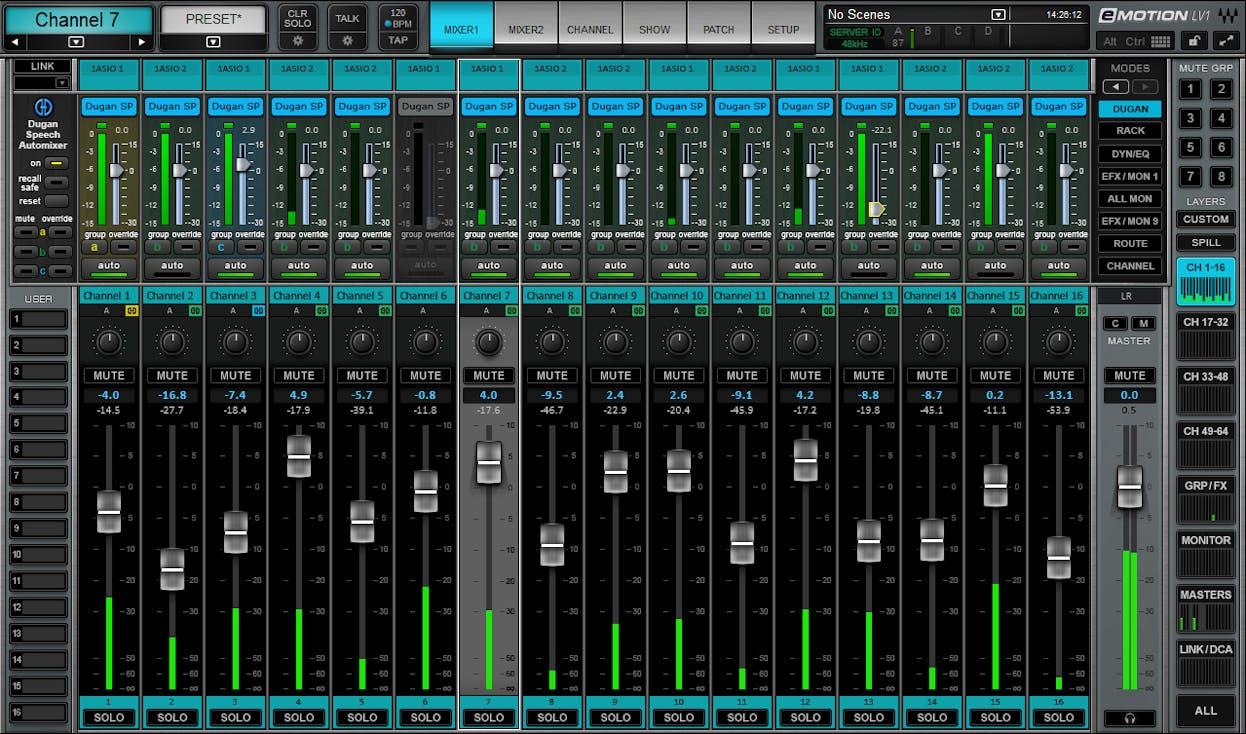Screen dimensions: 1246x734
Task: Open the on-screen keyboard icon
Action: (x=1160, y=41)
